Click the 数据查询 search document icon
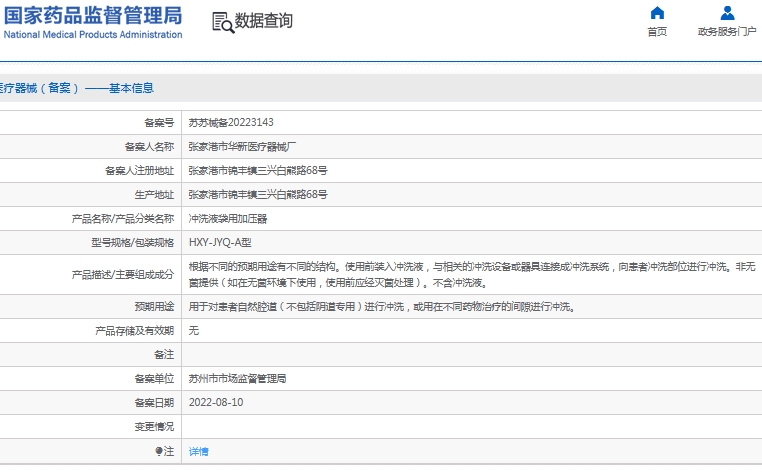762x473 pixels. 223,22
